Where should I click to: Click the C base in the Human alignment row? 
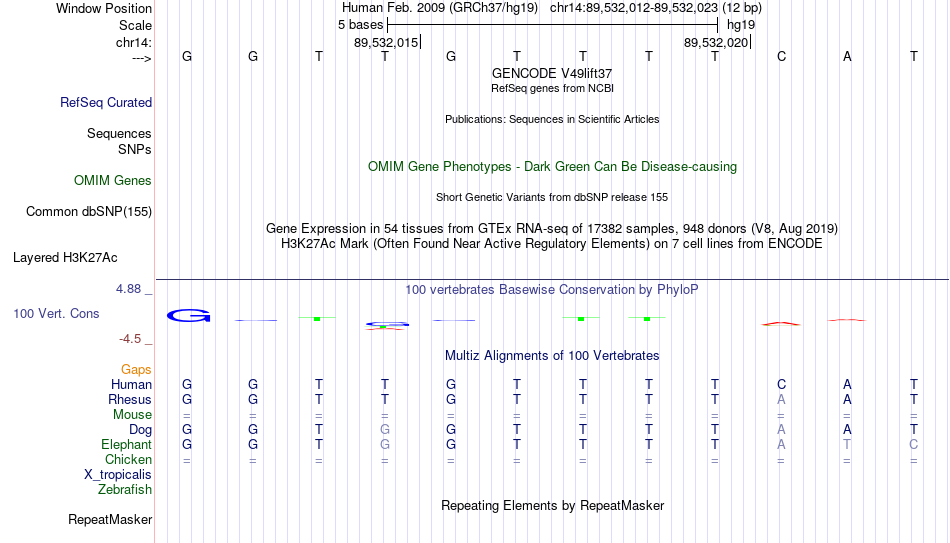point(781,385)
